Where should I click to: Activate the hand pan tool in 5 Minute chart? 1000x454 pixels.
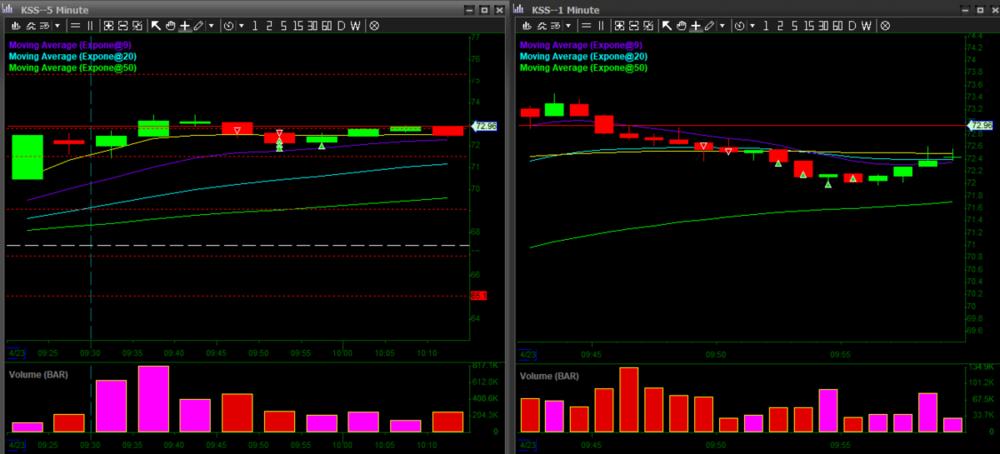coord(170,25)
